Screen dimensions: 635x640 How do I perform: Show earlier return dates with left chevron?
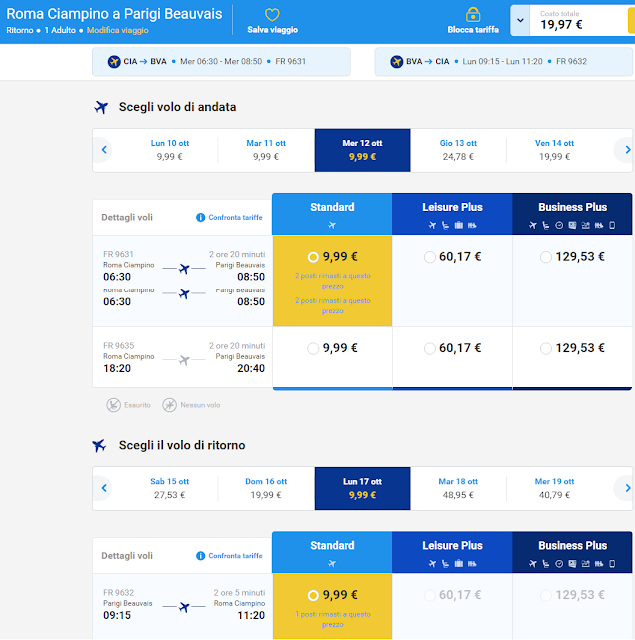(x=104, y=488)
